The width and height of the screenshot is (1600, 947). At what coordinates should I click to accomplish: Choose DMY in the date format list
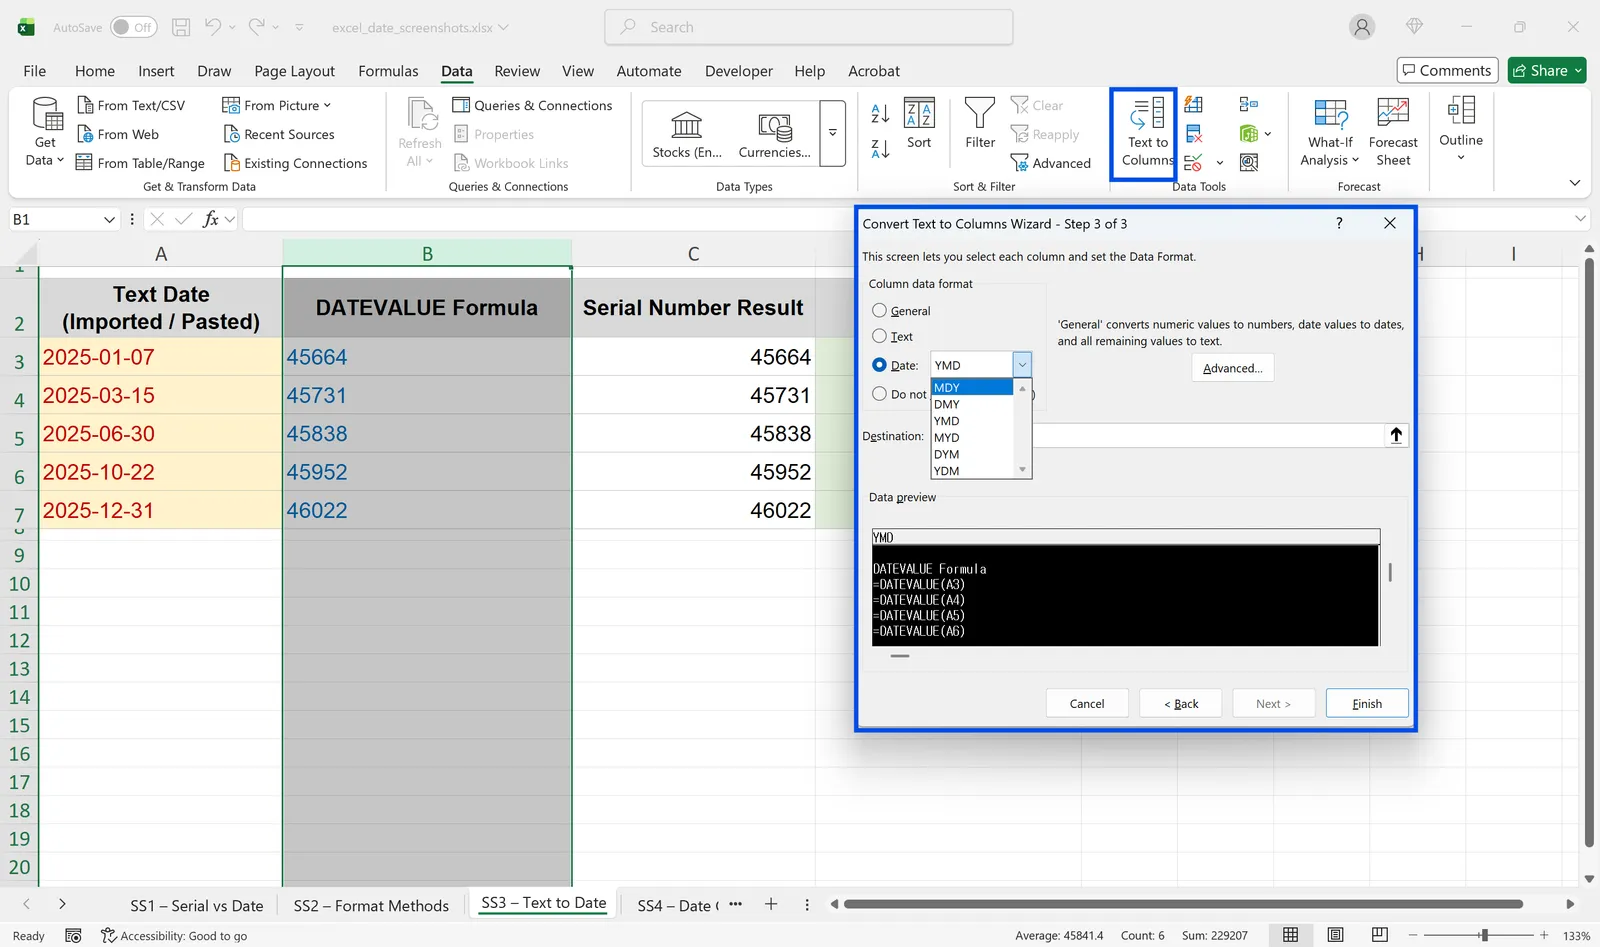point(972,404)
